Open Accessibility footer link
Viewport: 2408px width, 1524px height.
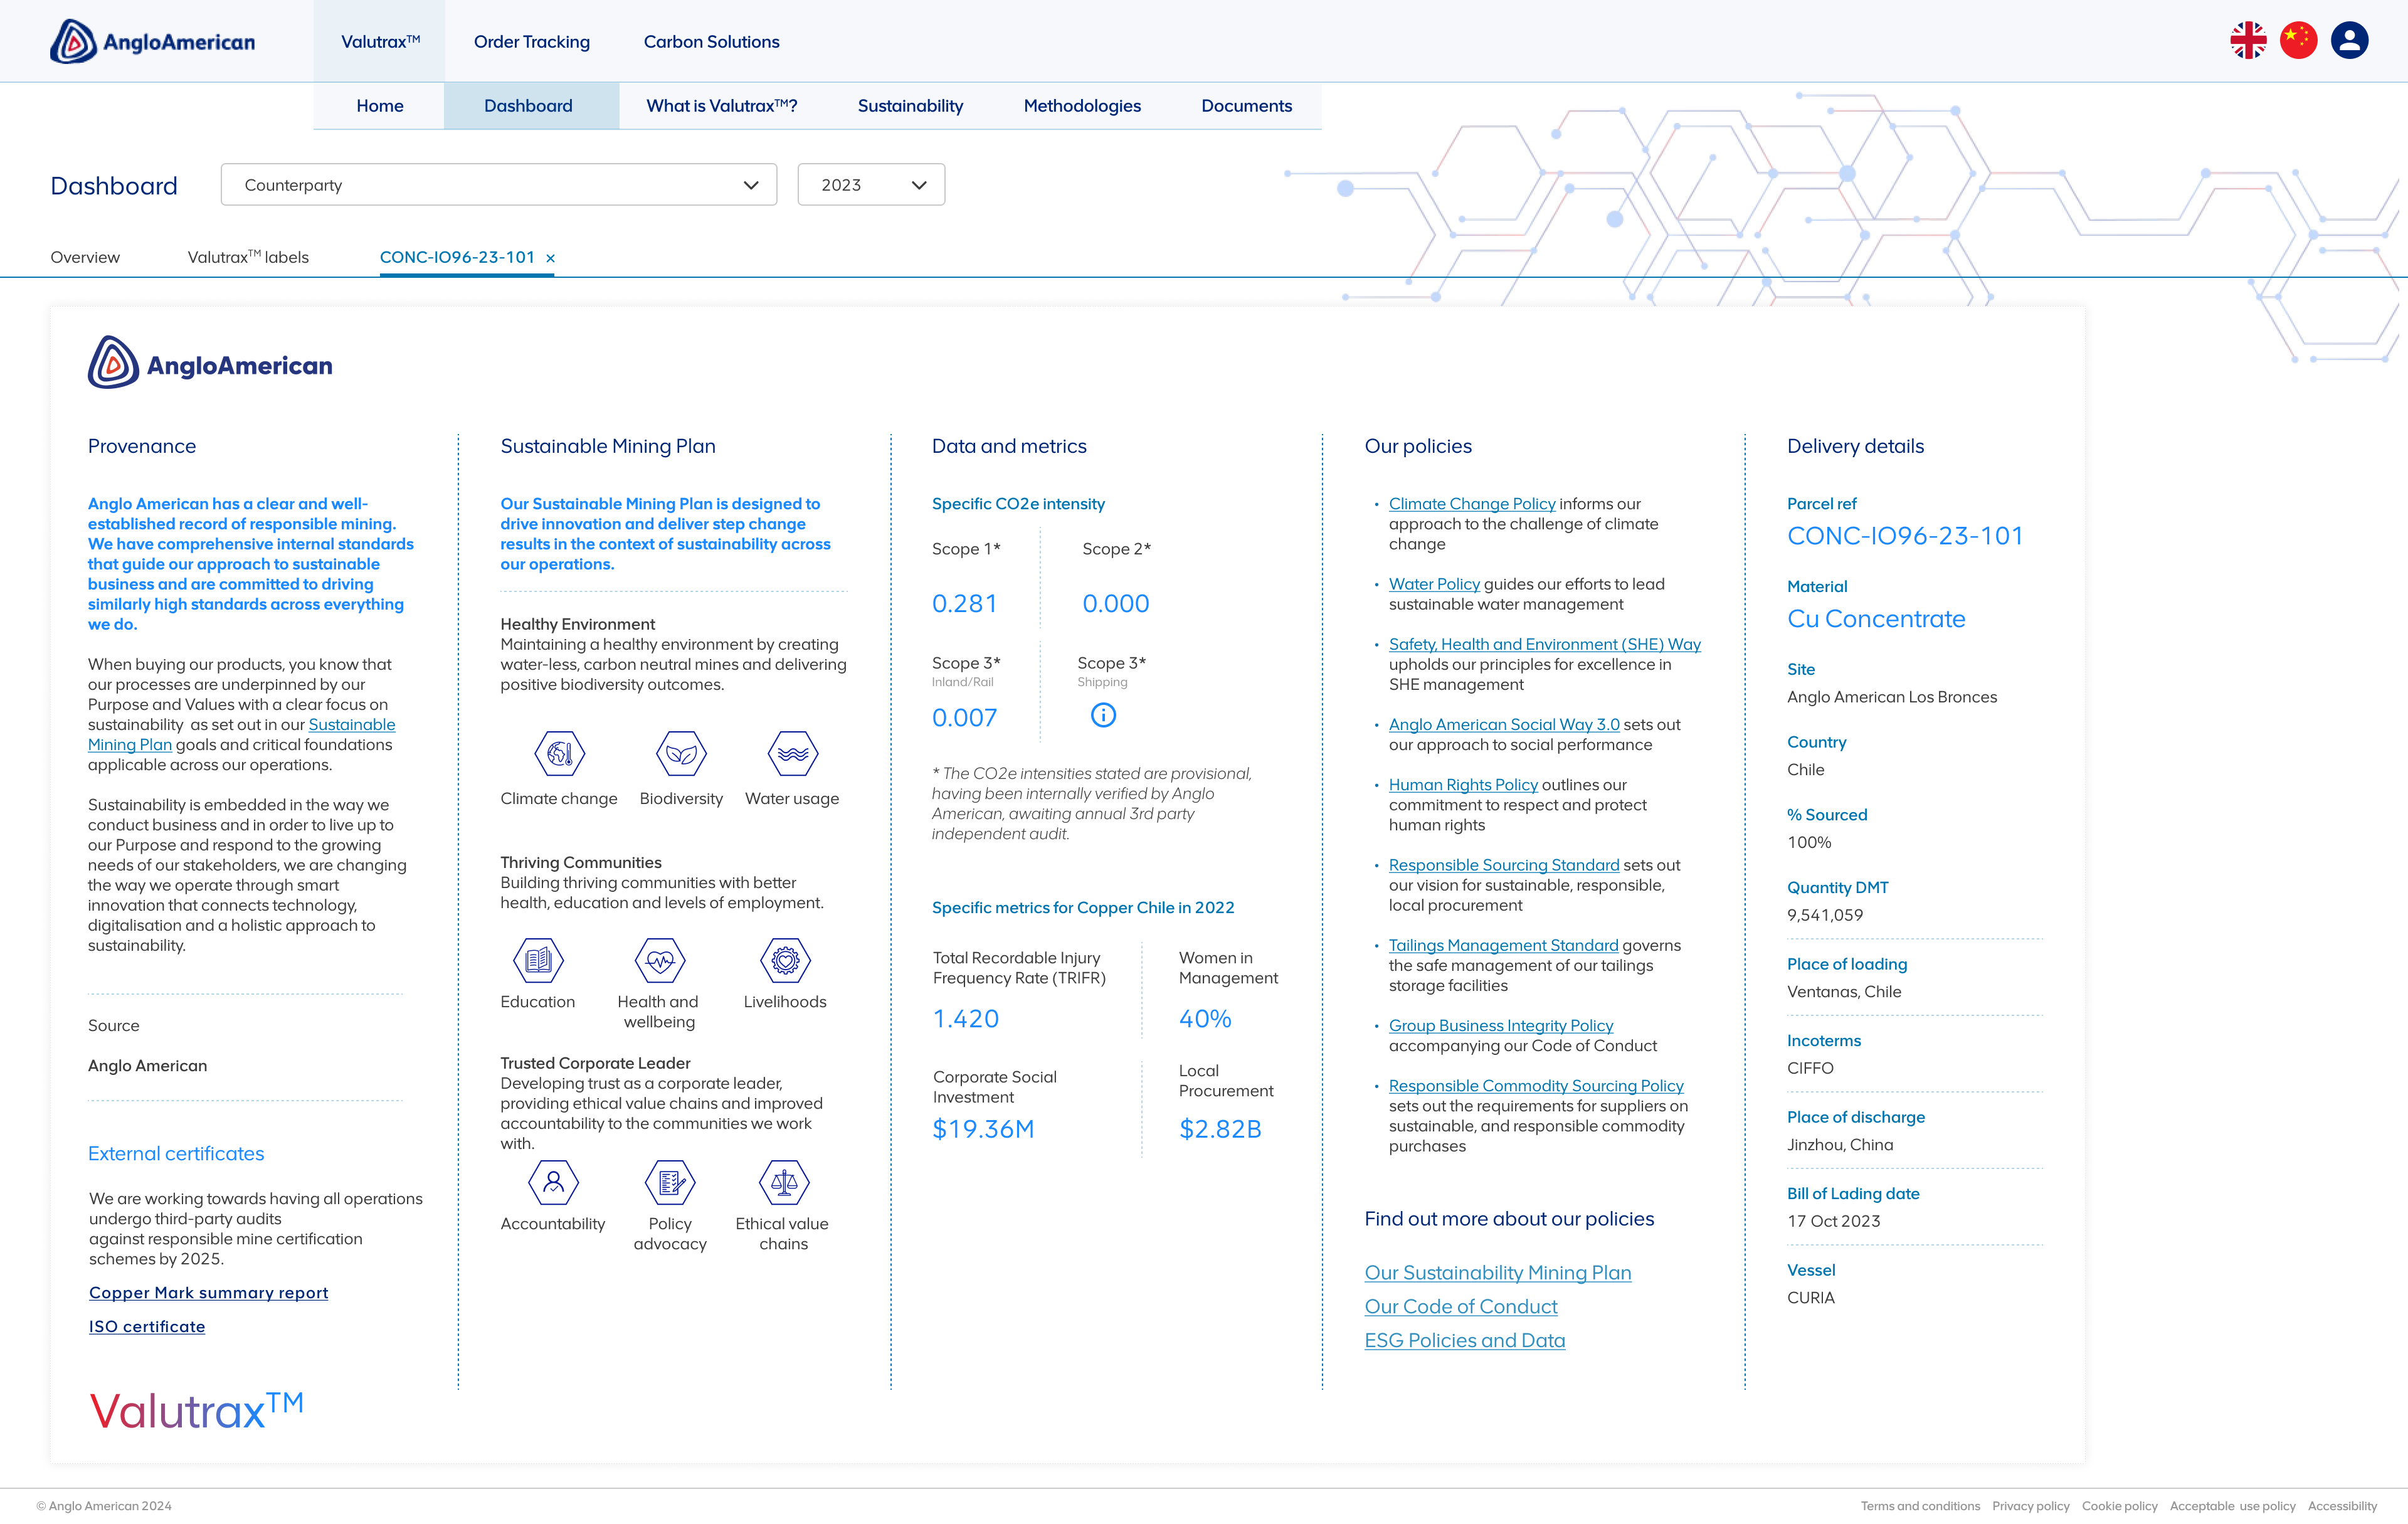click(2342, 1506)
